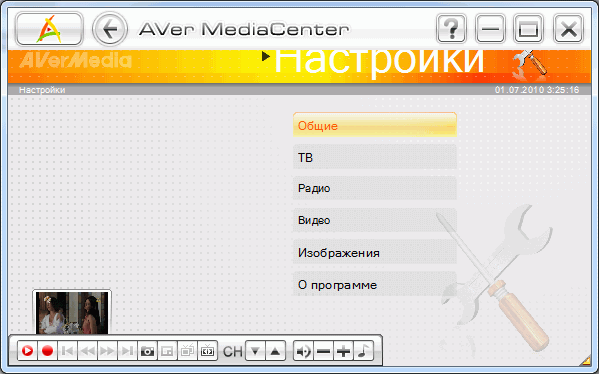This screenshot has height=374, width=599.
Task: Open the Радио settings section
Action: click(375, 188)
